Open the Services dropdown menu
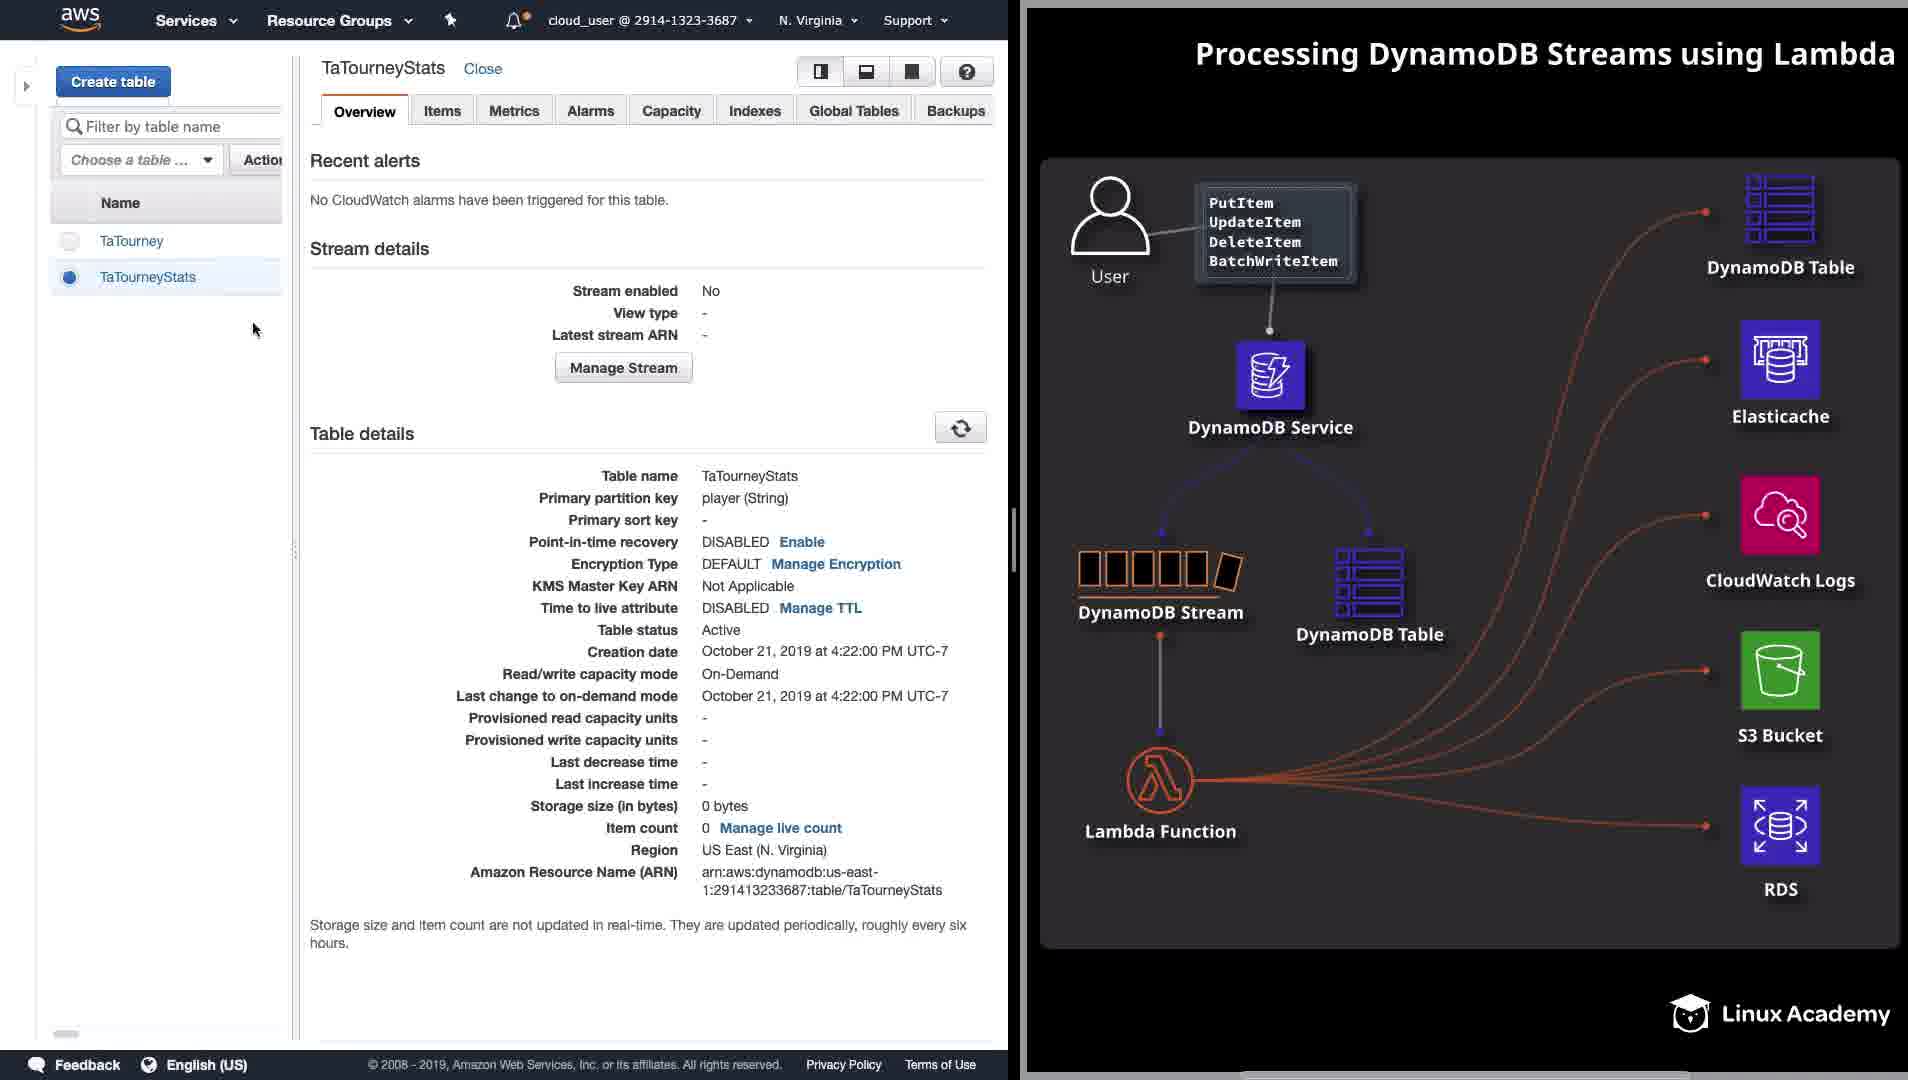Image resolution: width=1908 pixels, height=1080 pixels. click(x=196, y=20)
